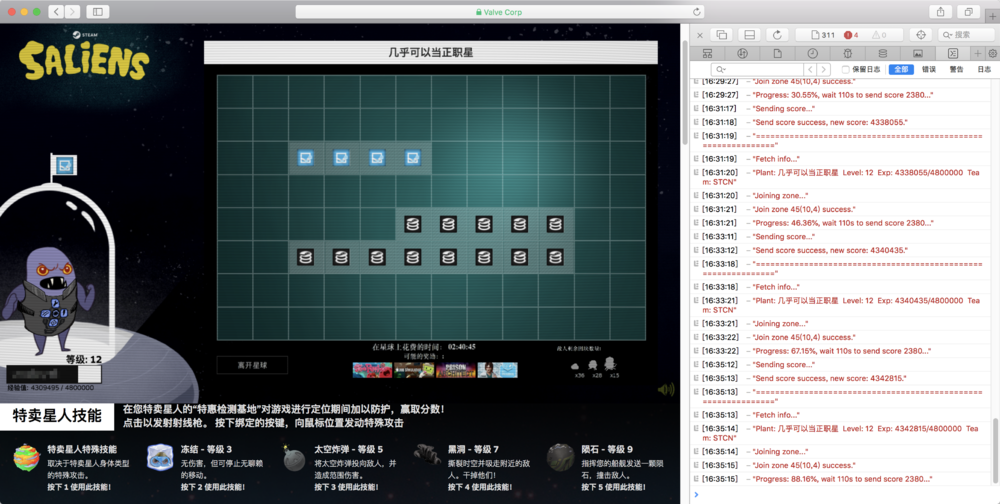Select log line "Progress: 88.16%"
This screenshot has width=1000, height=504.
pos(844,478)
